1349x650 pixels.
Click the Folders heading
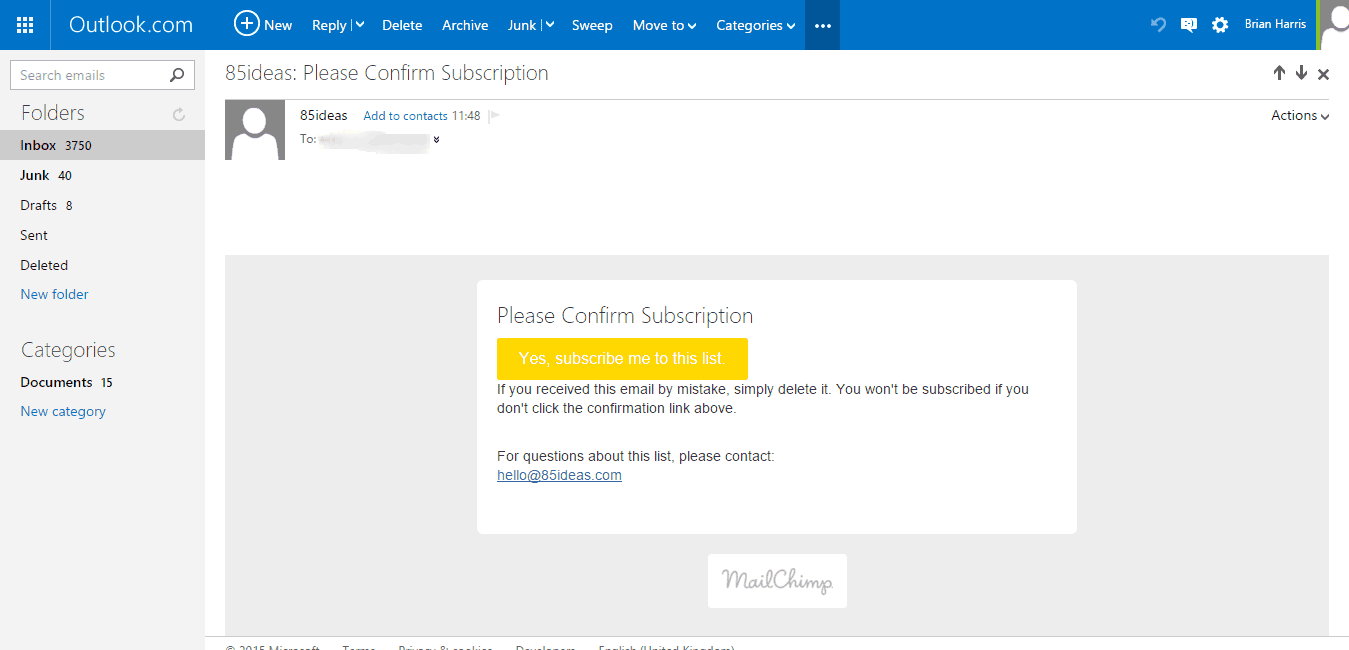tap(53, 113)
